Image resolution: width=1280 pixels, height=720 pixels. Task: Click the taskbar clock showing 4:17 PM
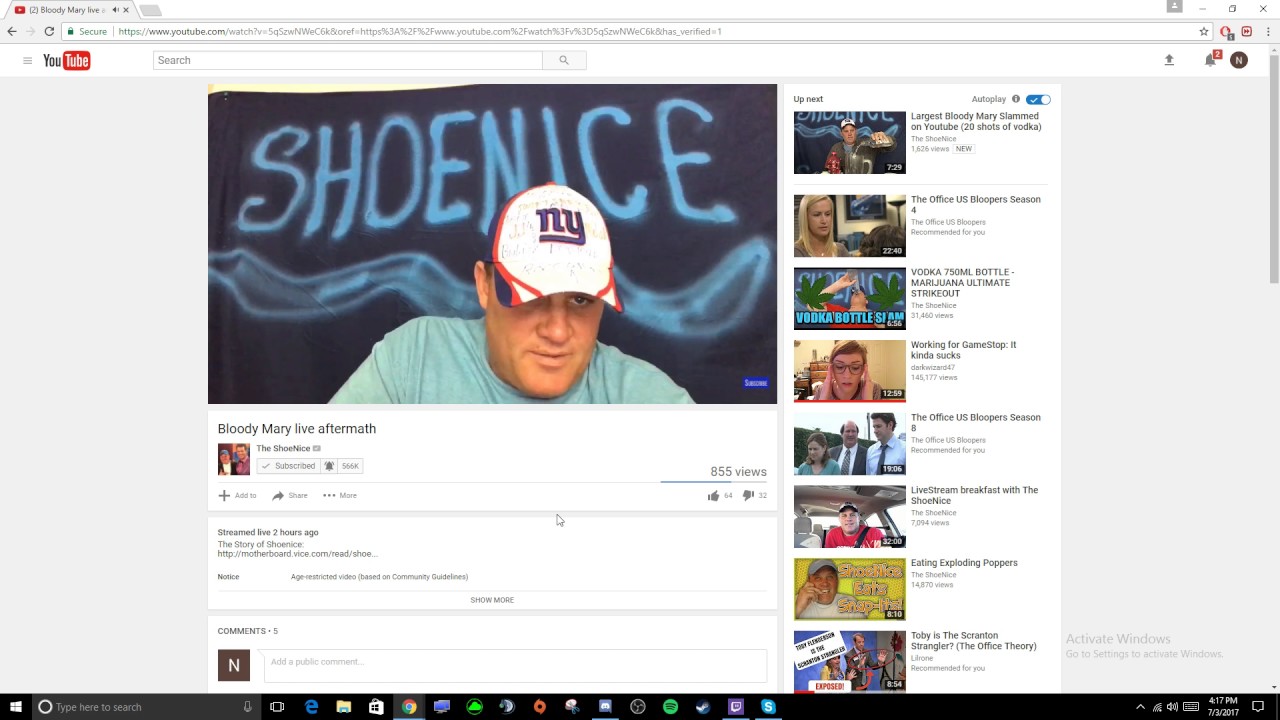1224,707
